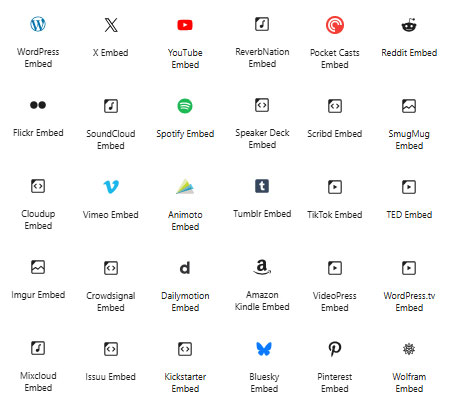Click the "Amazon Kindle Embed" label
The image size is (452, 412).
(262, 301)
